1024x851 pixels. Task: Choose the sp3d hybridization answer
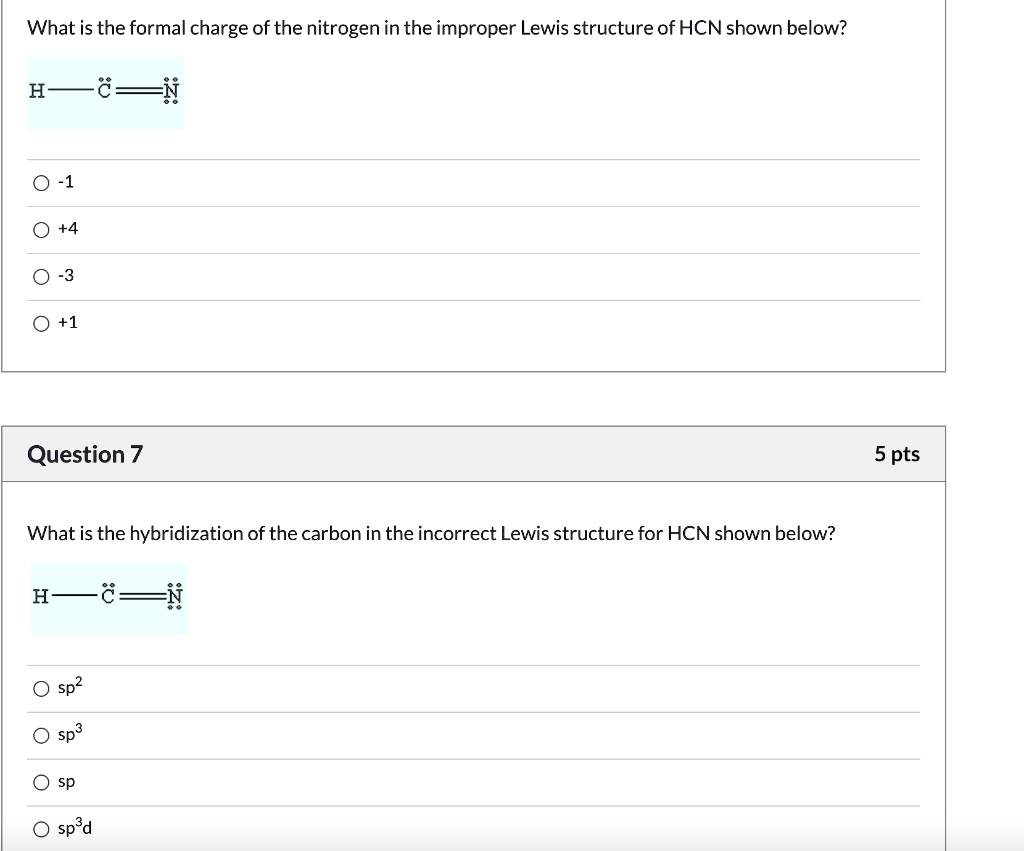click(42, 828)
